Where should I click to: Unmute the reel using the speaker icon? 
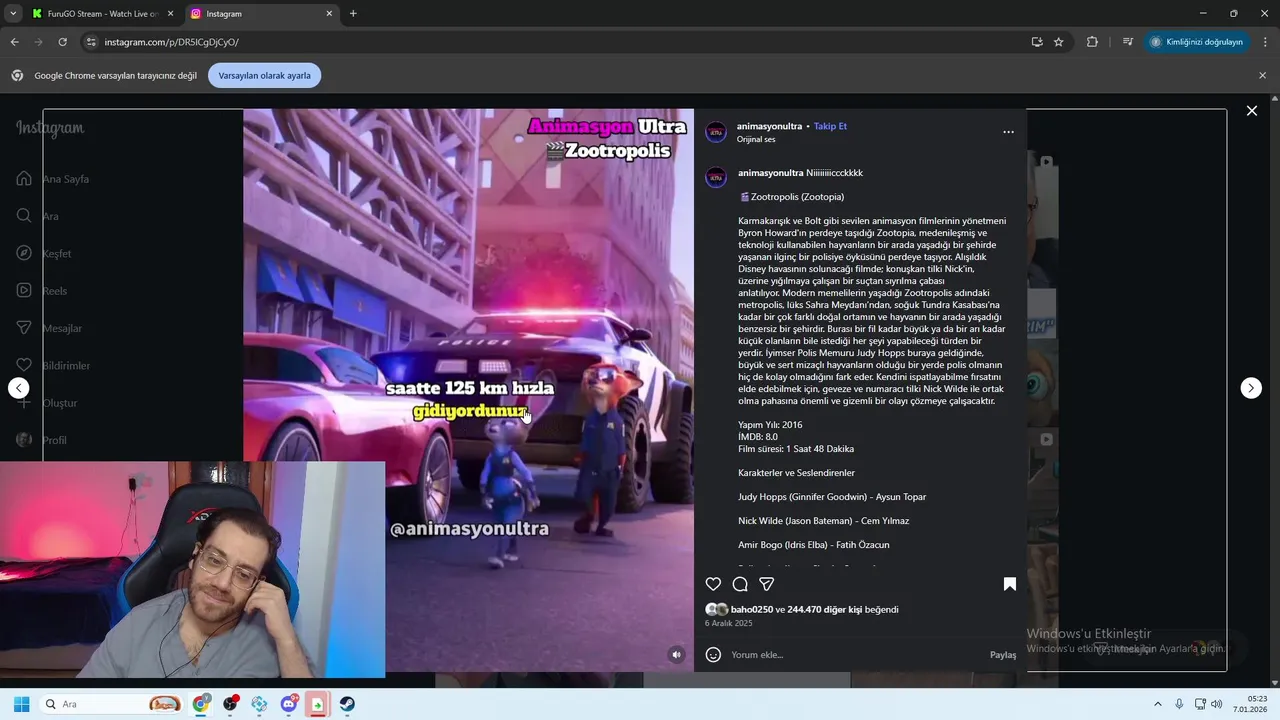point(676,655)
